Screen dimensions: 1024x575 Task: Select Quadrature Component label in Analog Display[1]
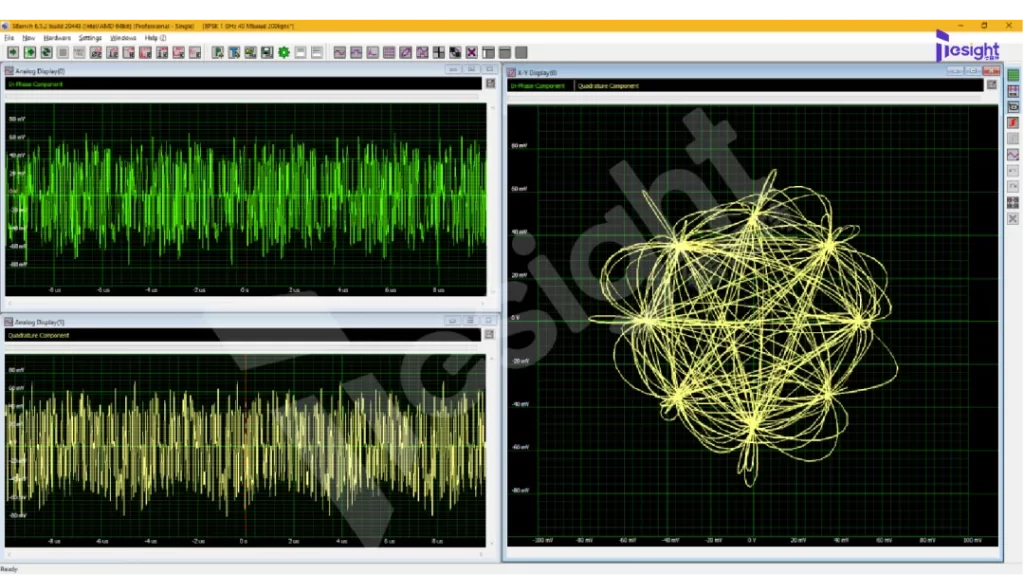point(39,335)
